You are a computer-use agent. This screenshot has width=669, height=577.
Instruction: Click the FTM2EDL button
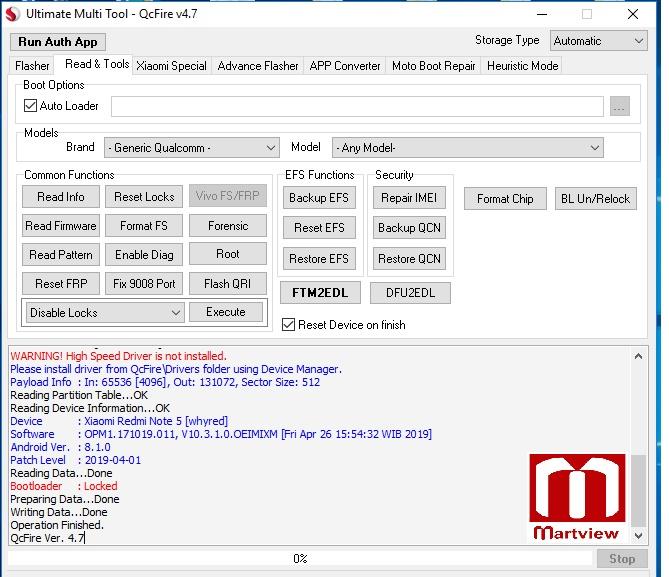click(x=319, y=293)
